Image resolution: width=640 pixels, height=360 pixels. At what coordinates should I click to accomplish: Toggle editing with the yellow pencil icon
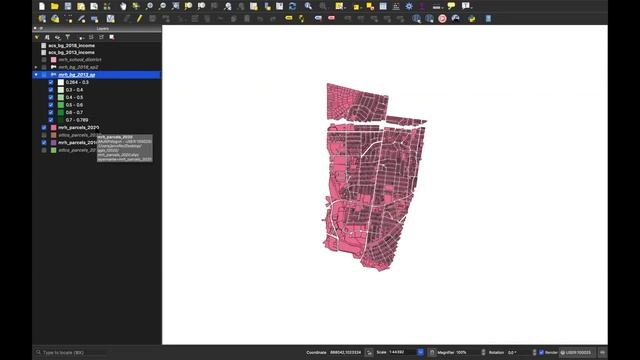coord(139,19)
